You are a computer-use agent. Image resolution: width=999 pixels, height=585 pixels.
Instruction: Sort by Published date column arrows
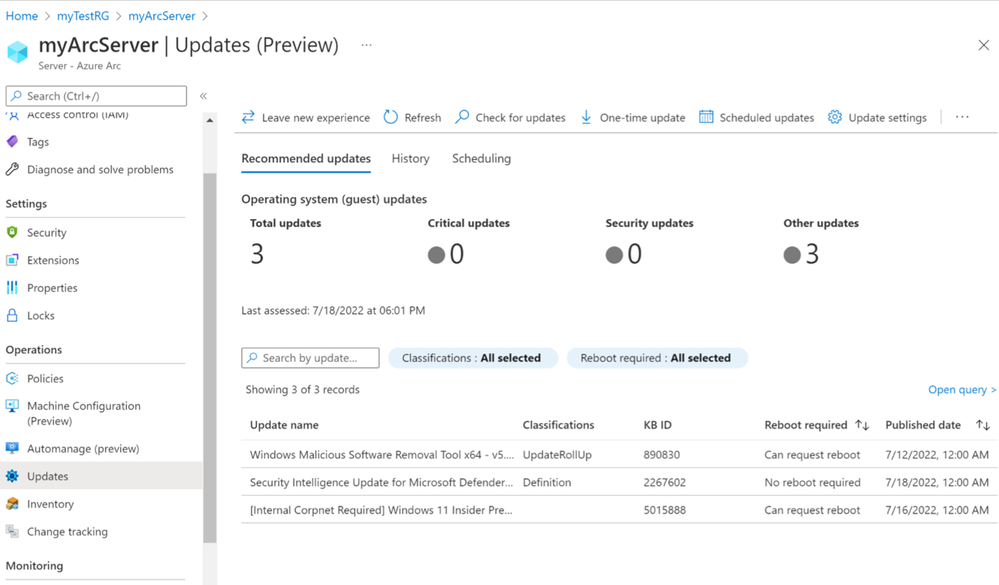(983, 425)
